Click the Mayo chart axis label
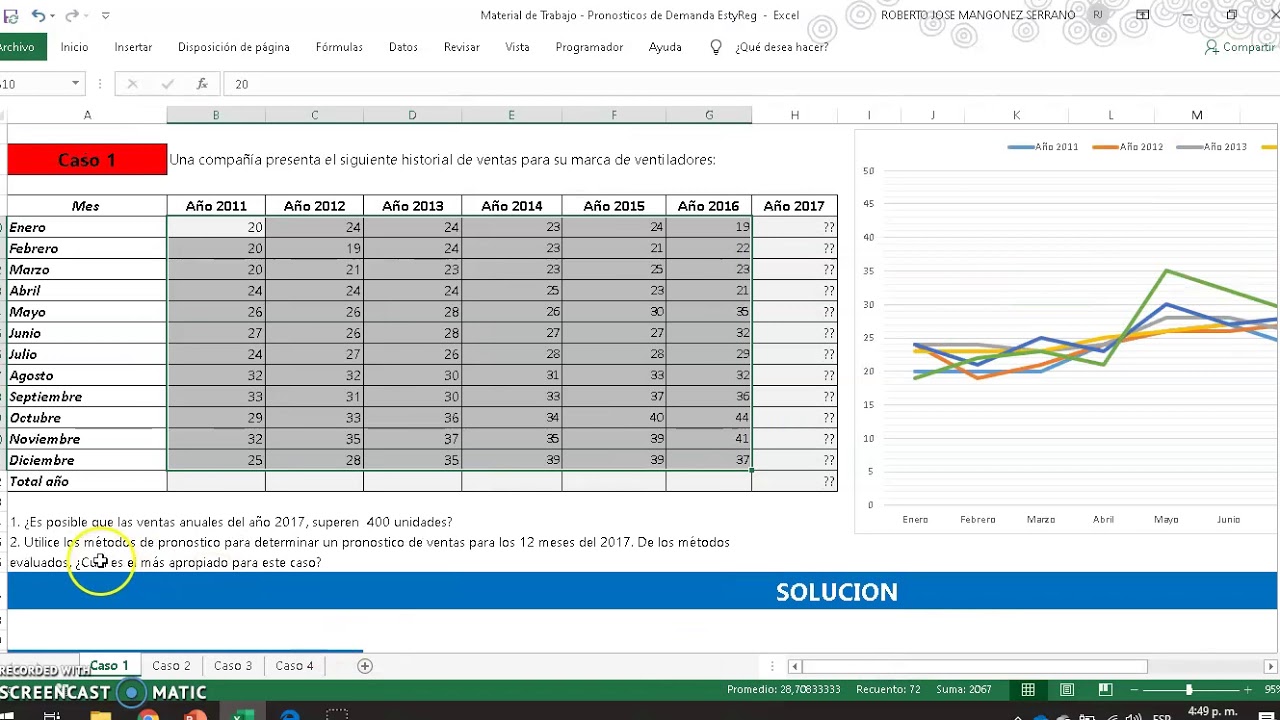The height and width of the screenshot is (720, 1280). tap(1166, 519)
